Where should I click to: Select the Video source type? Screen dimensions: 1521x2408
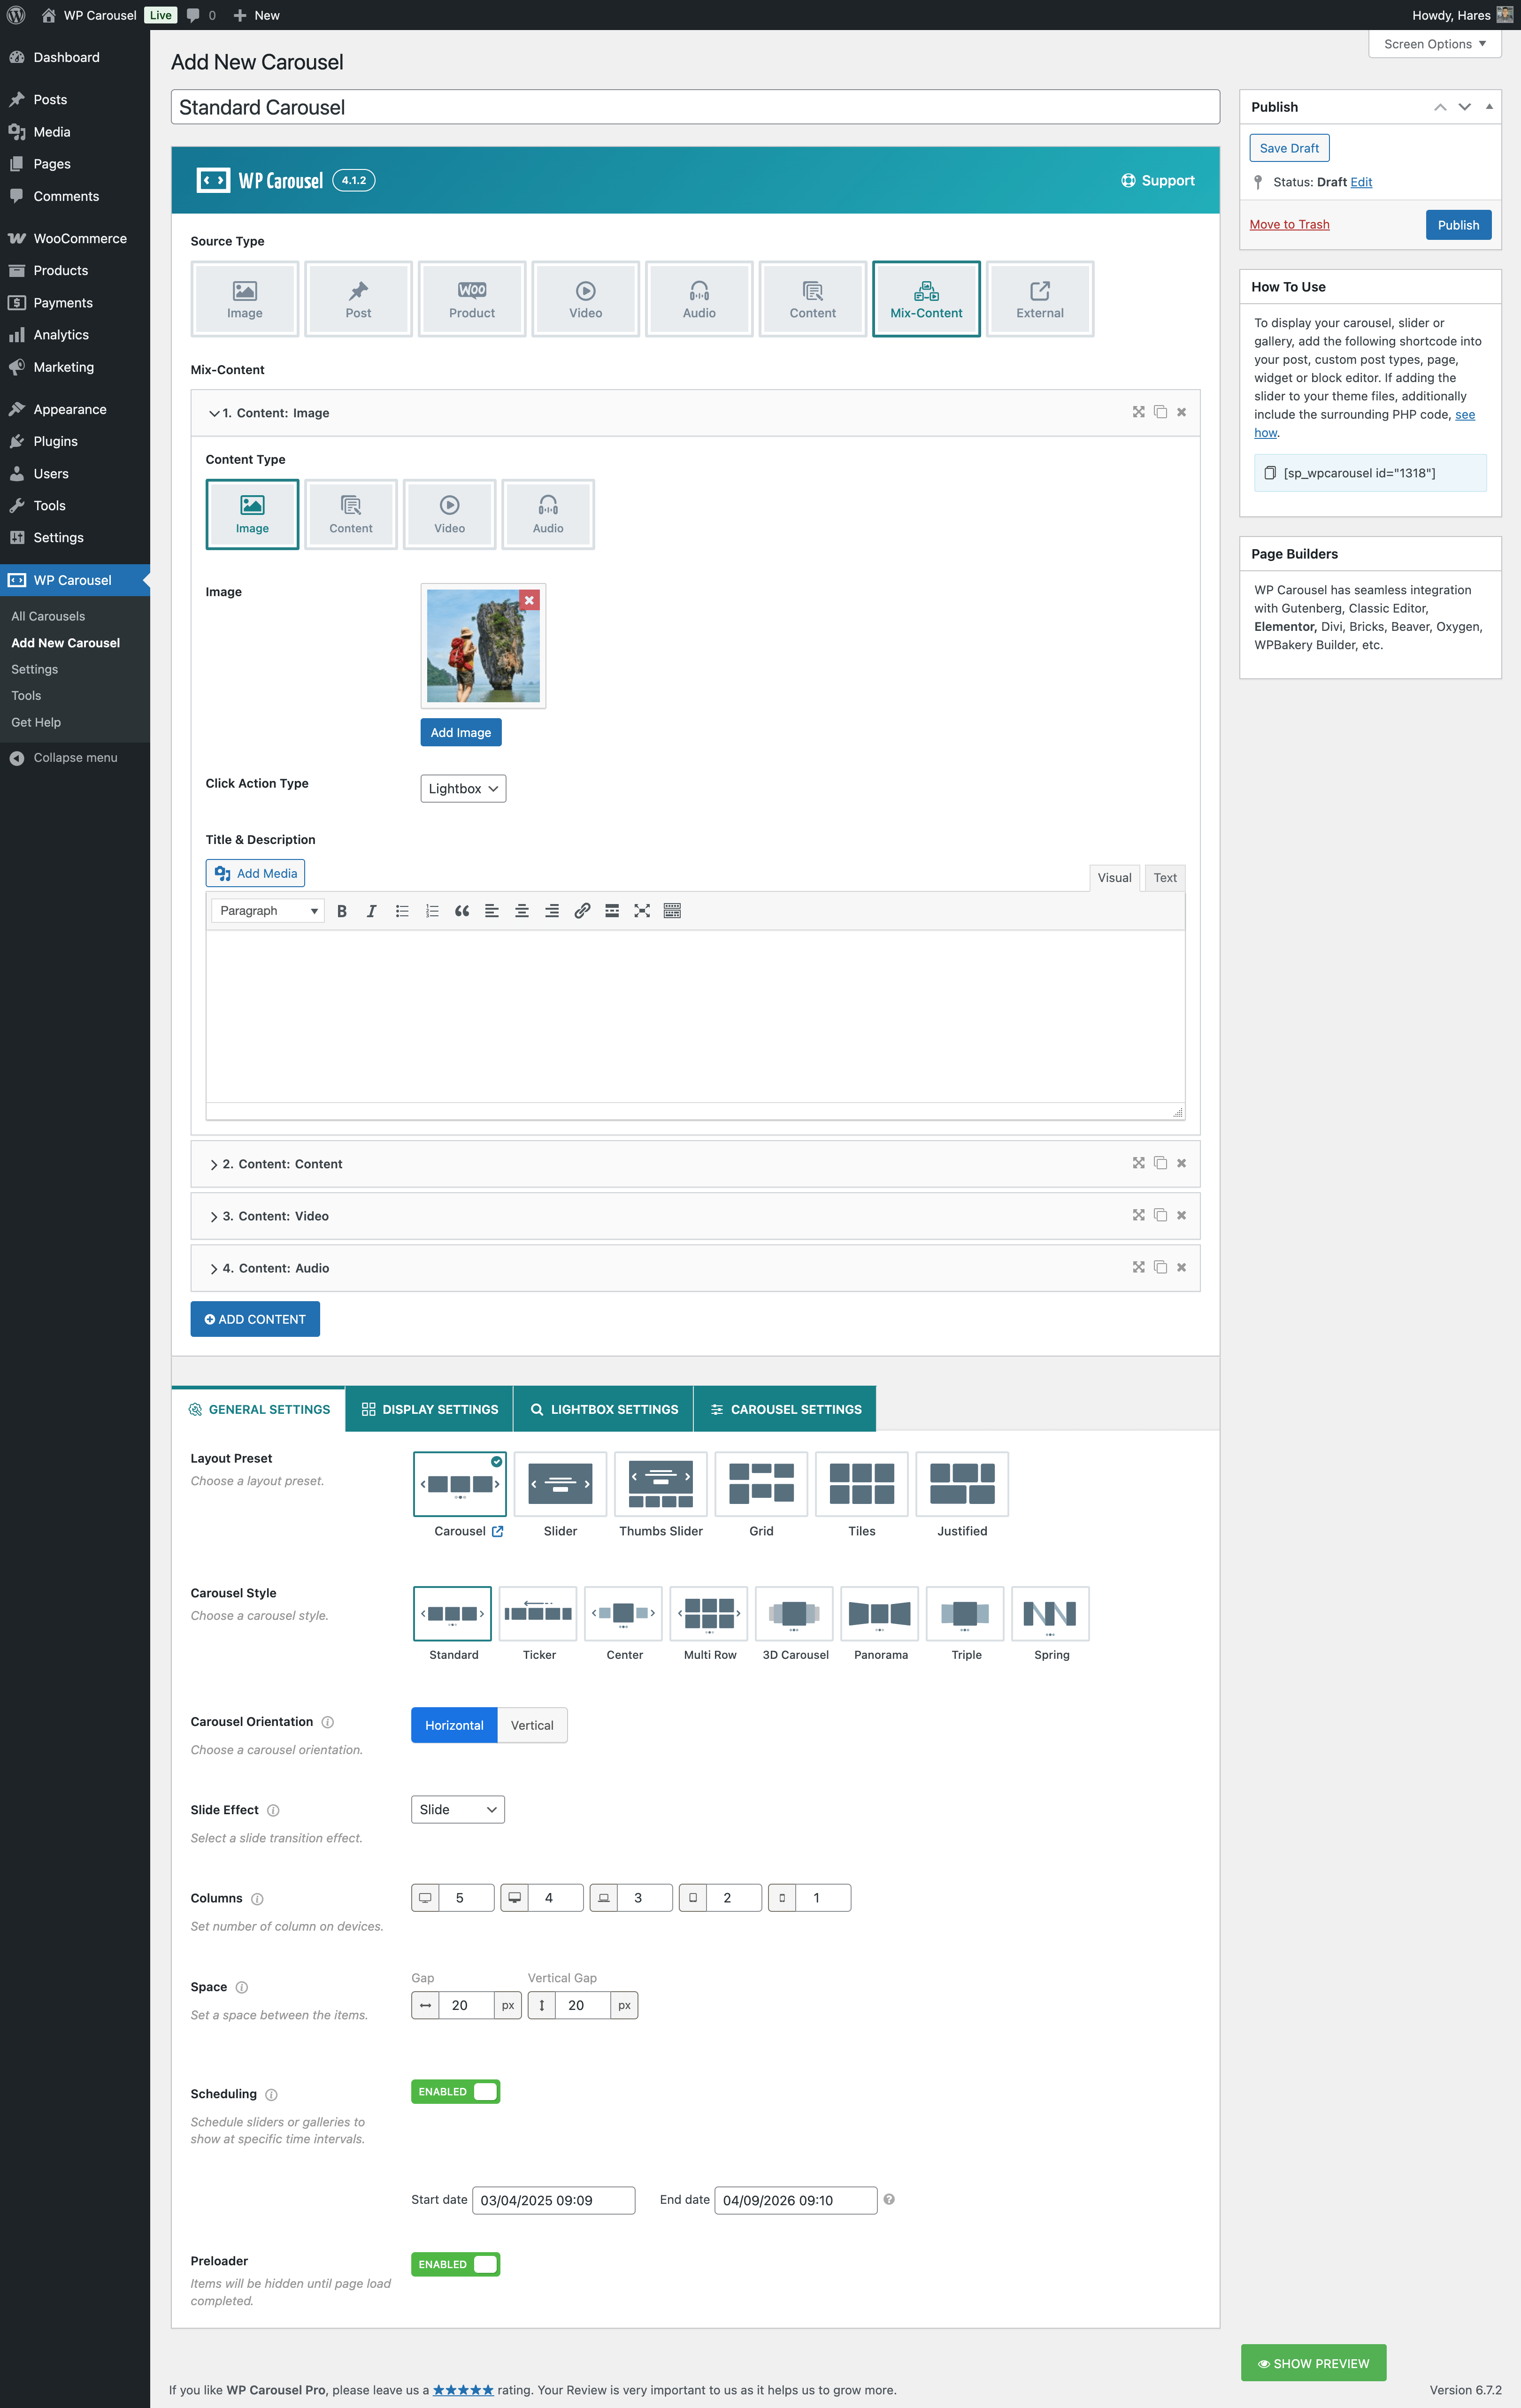coord(586,299)
